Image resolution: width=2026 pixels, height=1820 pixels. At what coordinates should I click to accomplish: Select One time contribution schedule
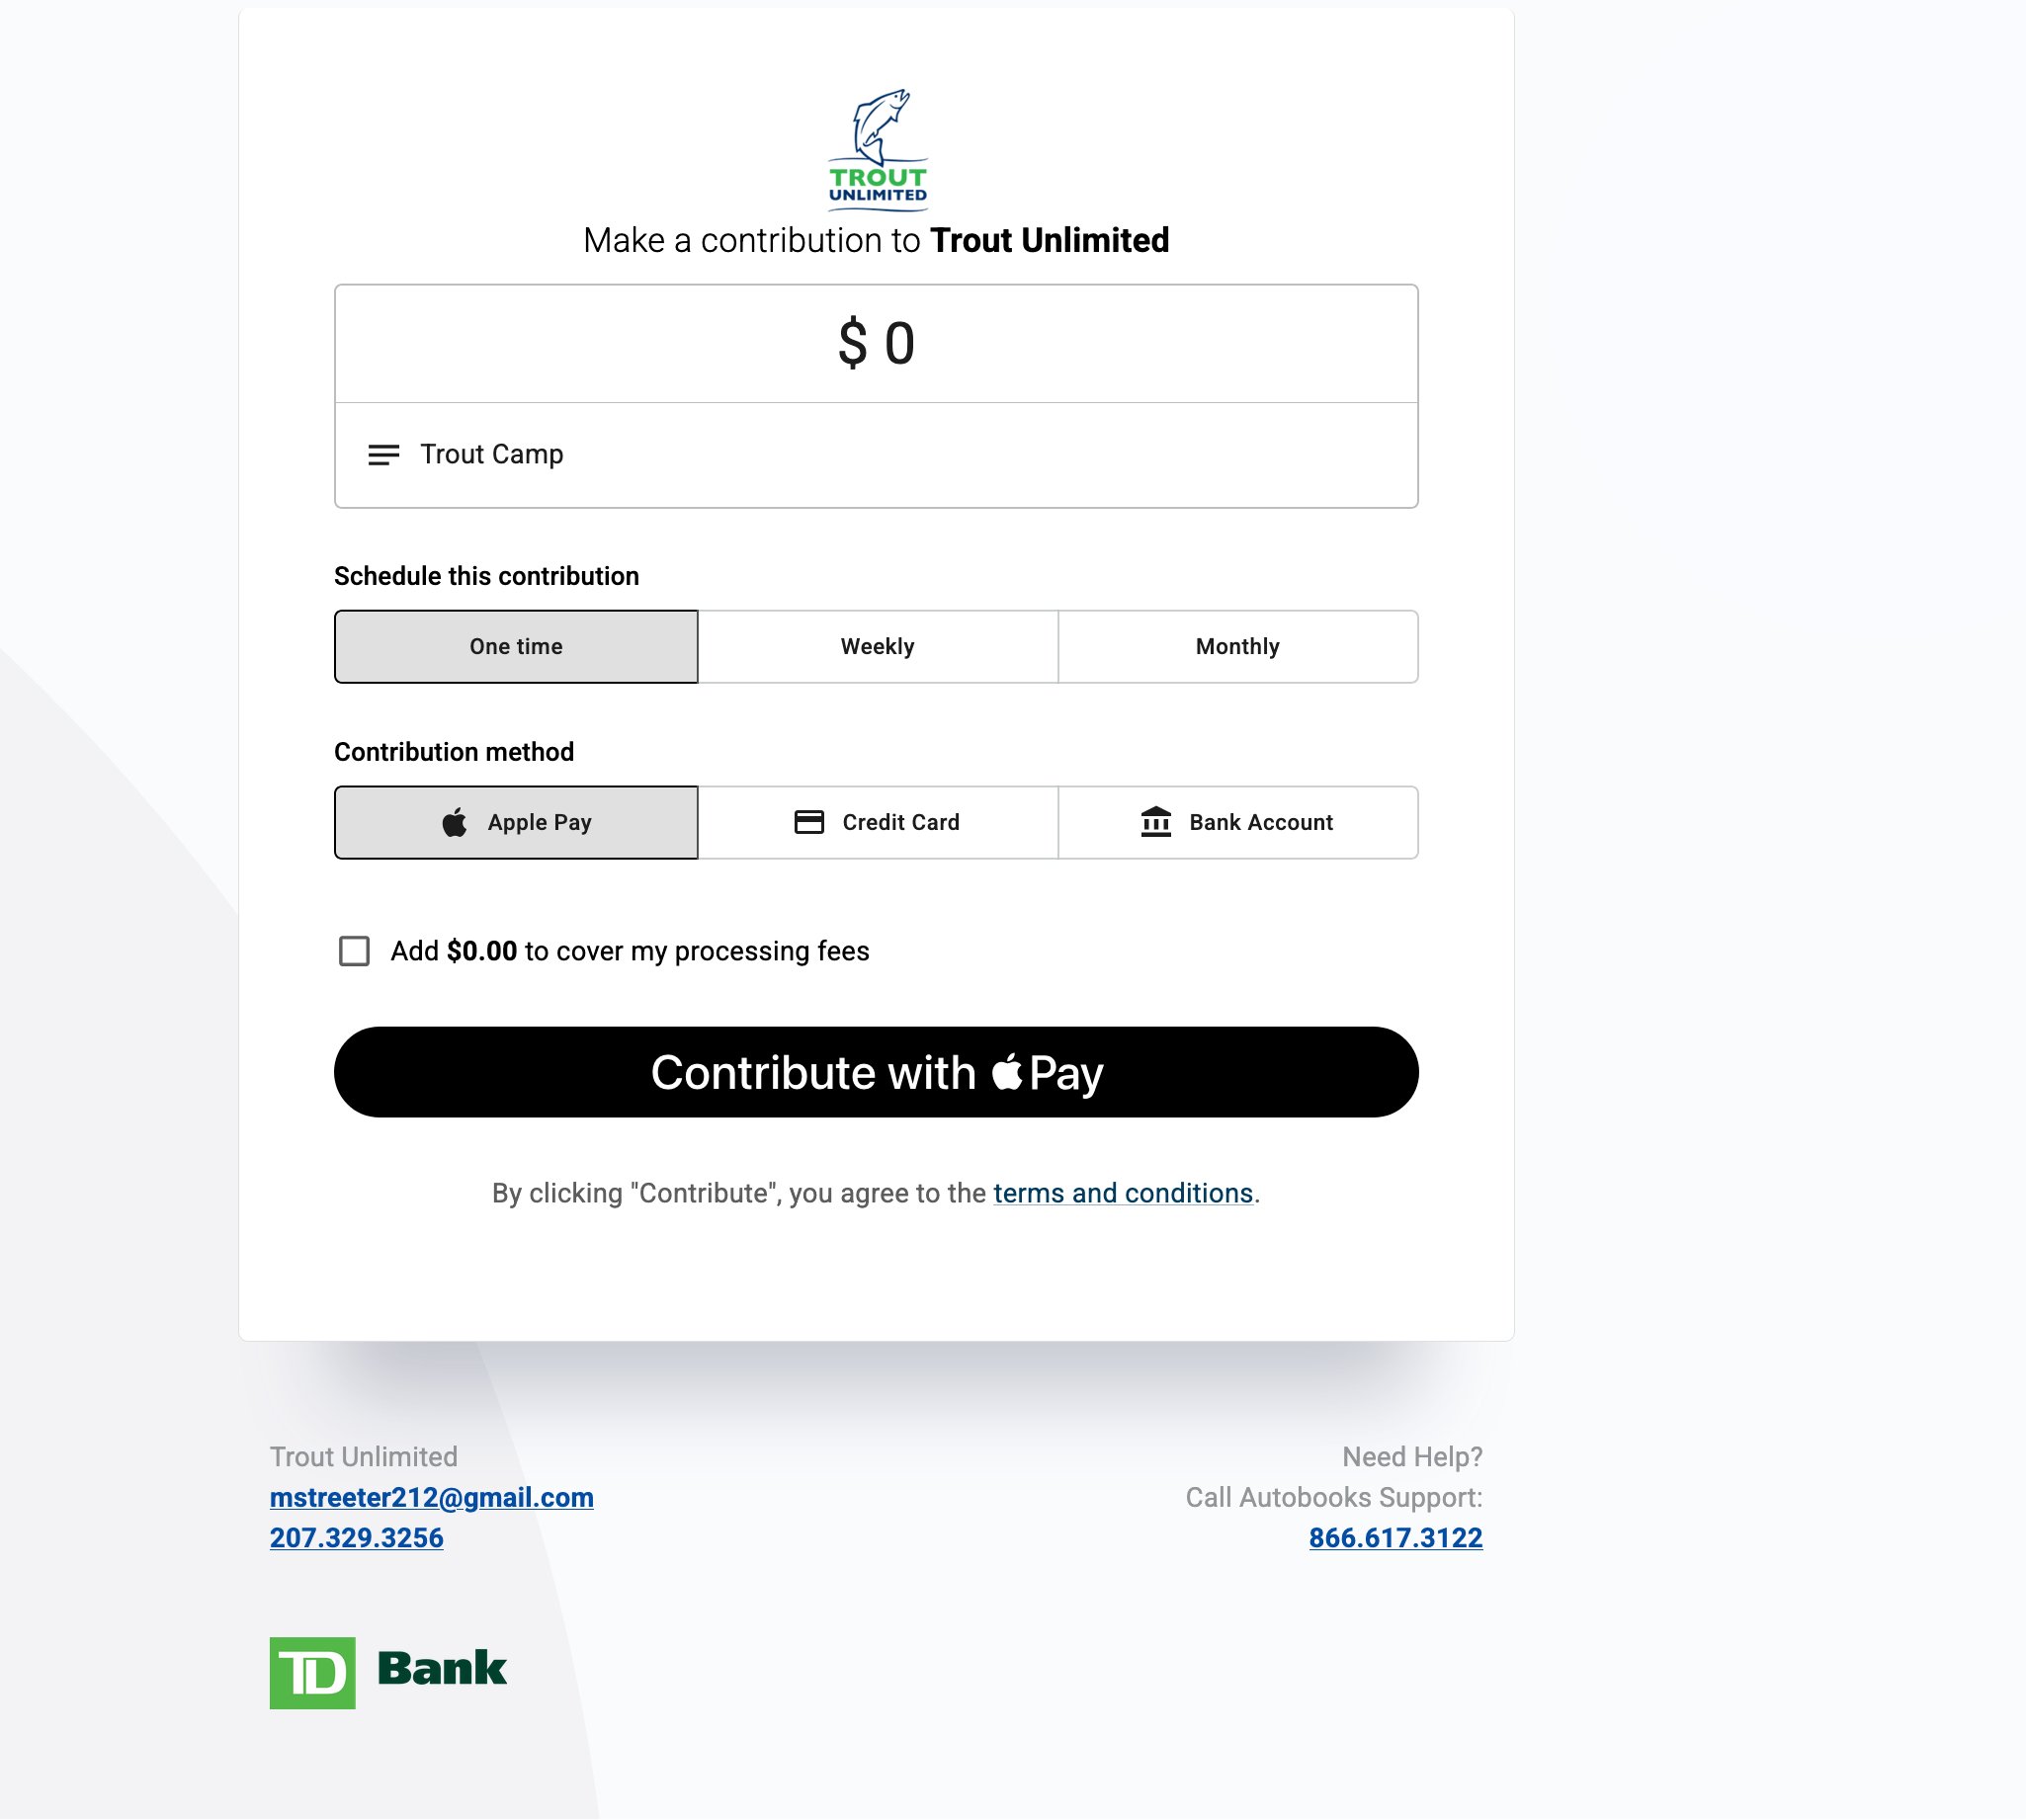click(x=516, y=647)
